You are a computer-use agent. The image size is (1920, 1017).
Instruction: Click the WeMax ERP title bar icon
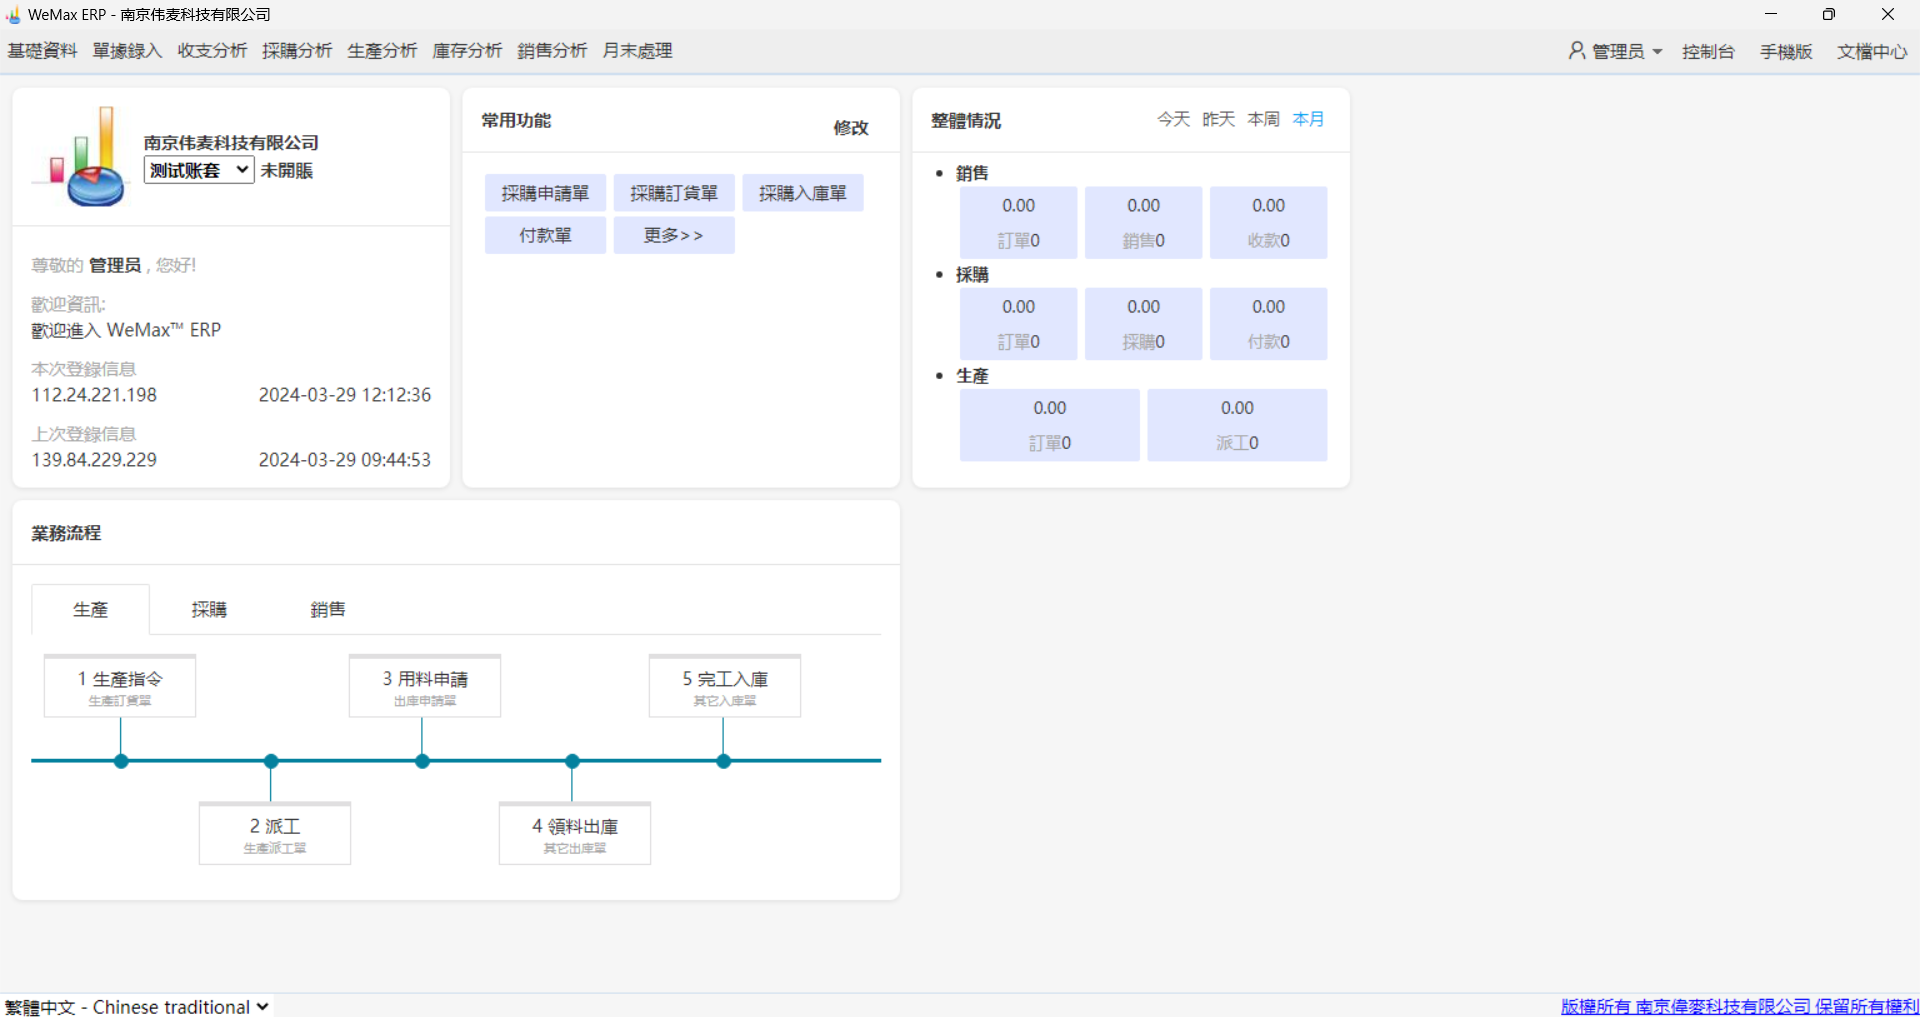coord(13,15)
